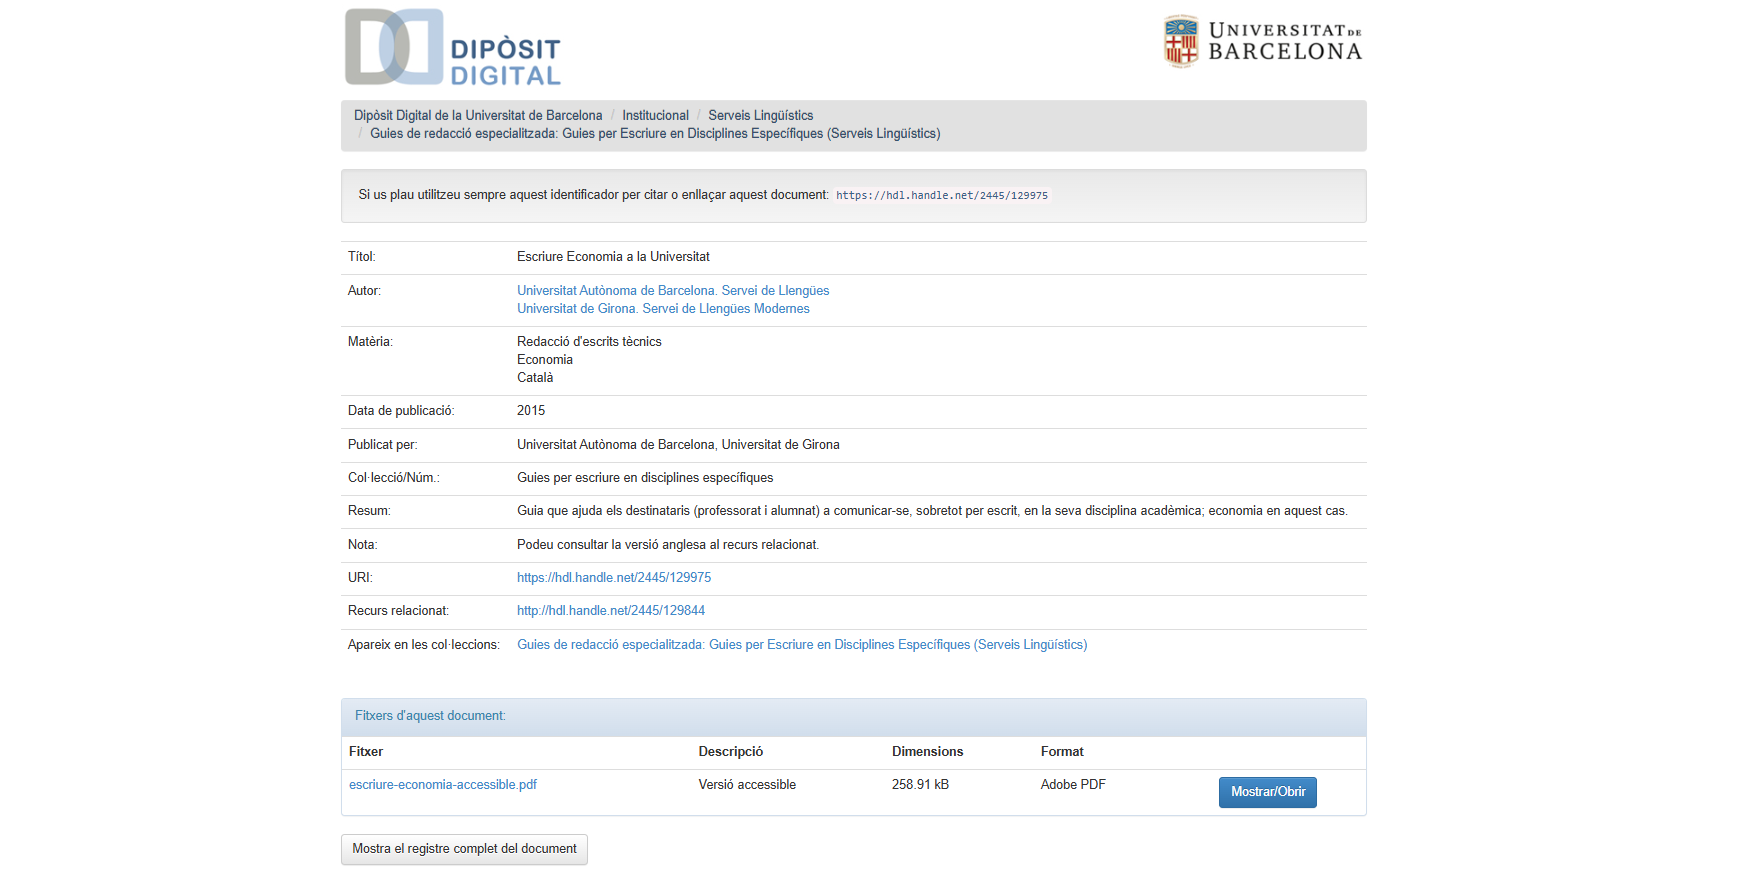
Task: Click the Dipòsit Digital logo
Action: (452, 48)
